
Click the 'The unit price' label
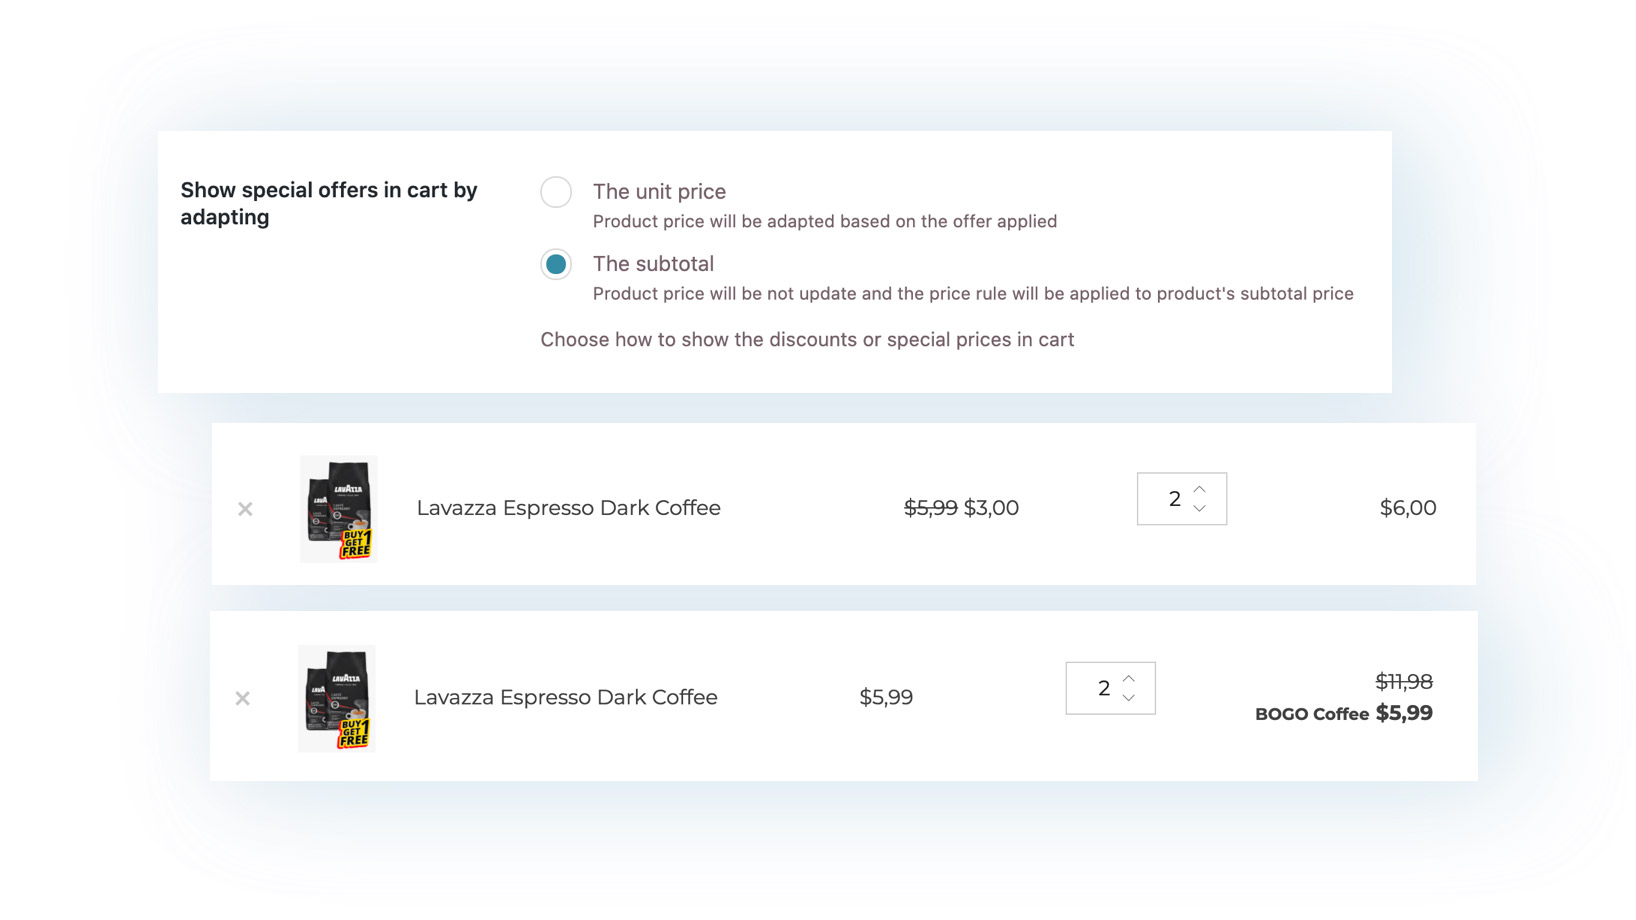659,191
